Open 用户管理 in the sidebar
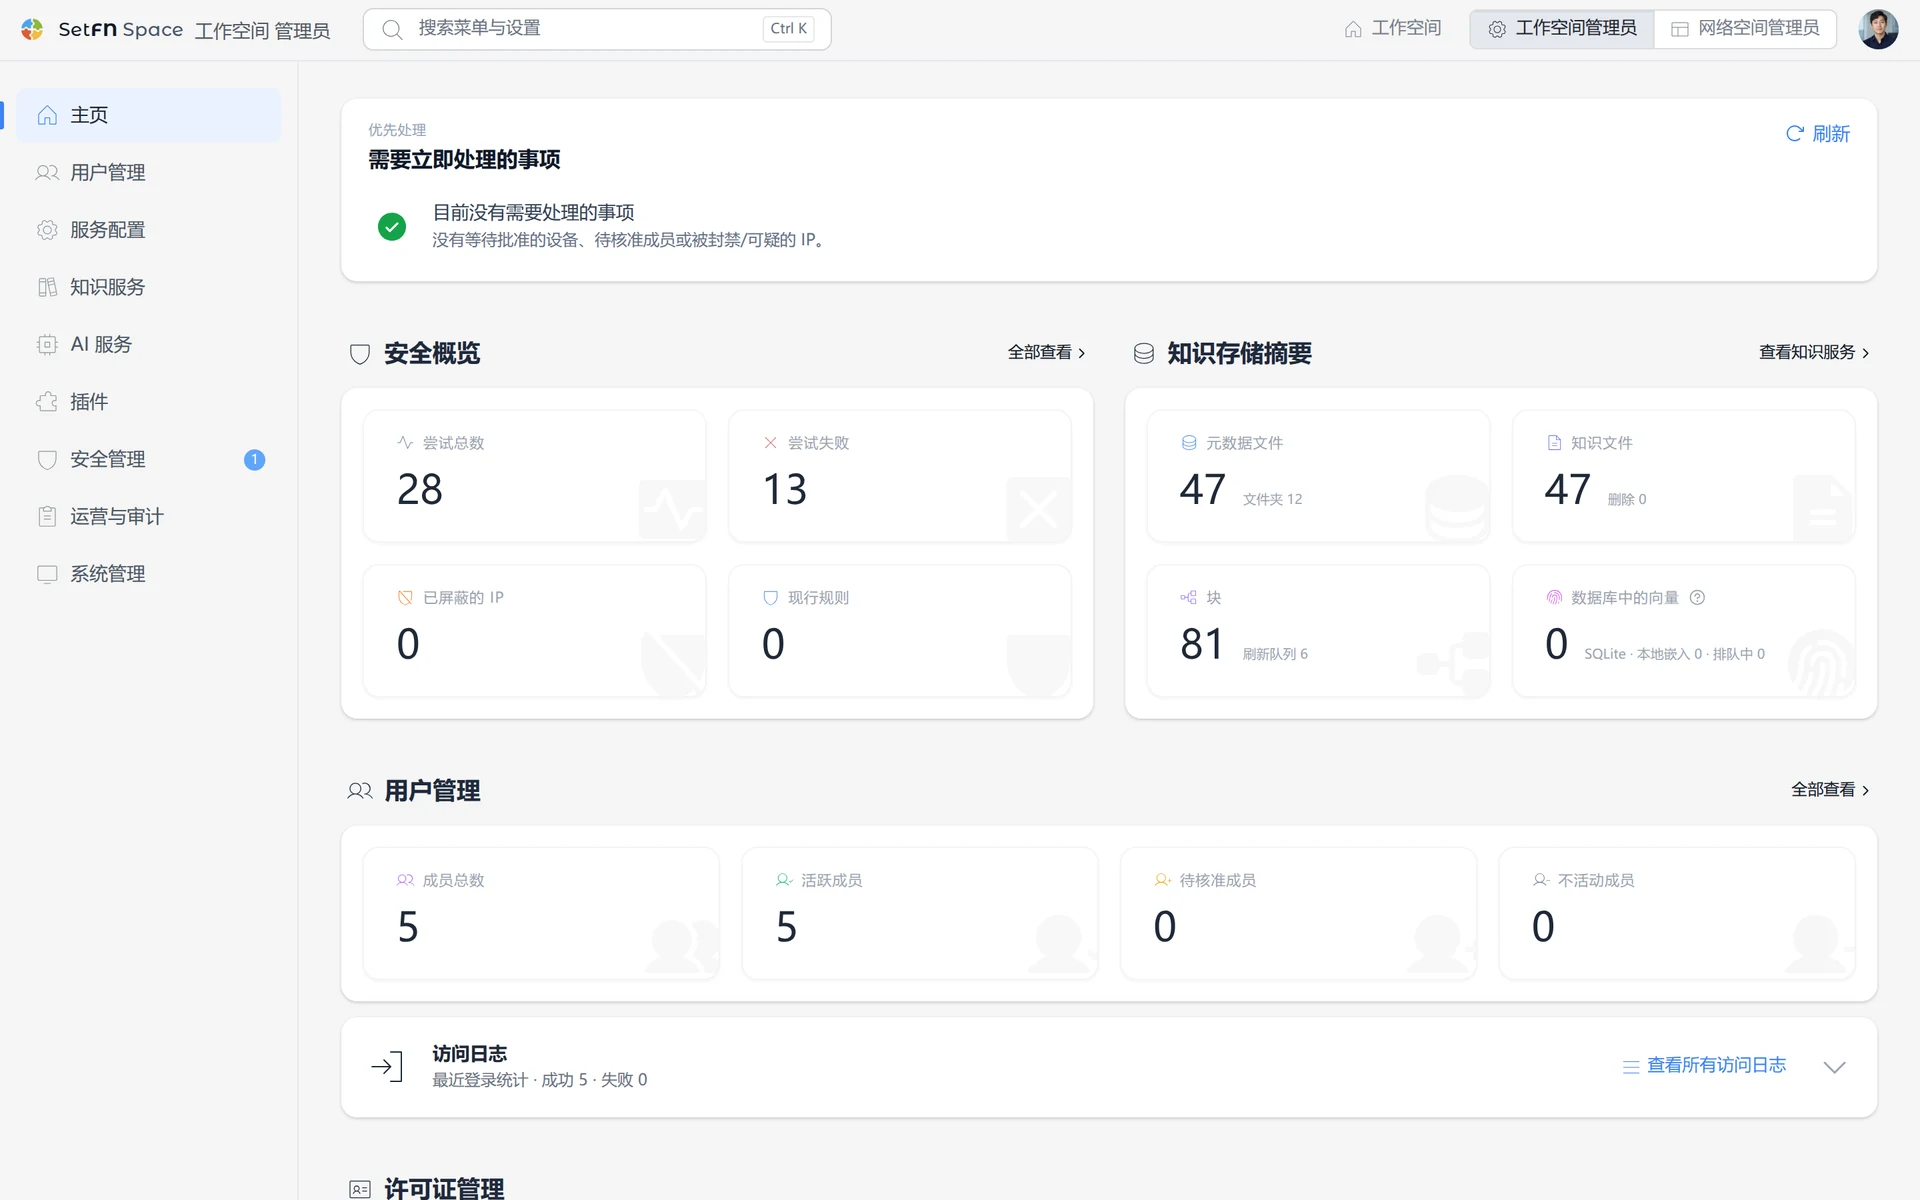Viewport: 1920px width, 1200px height. [148, 173]
